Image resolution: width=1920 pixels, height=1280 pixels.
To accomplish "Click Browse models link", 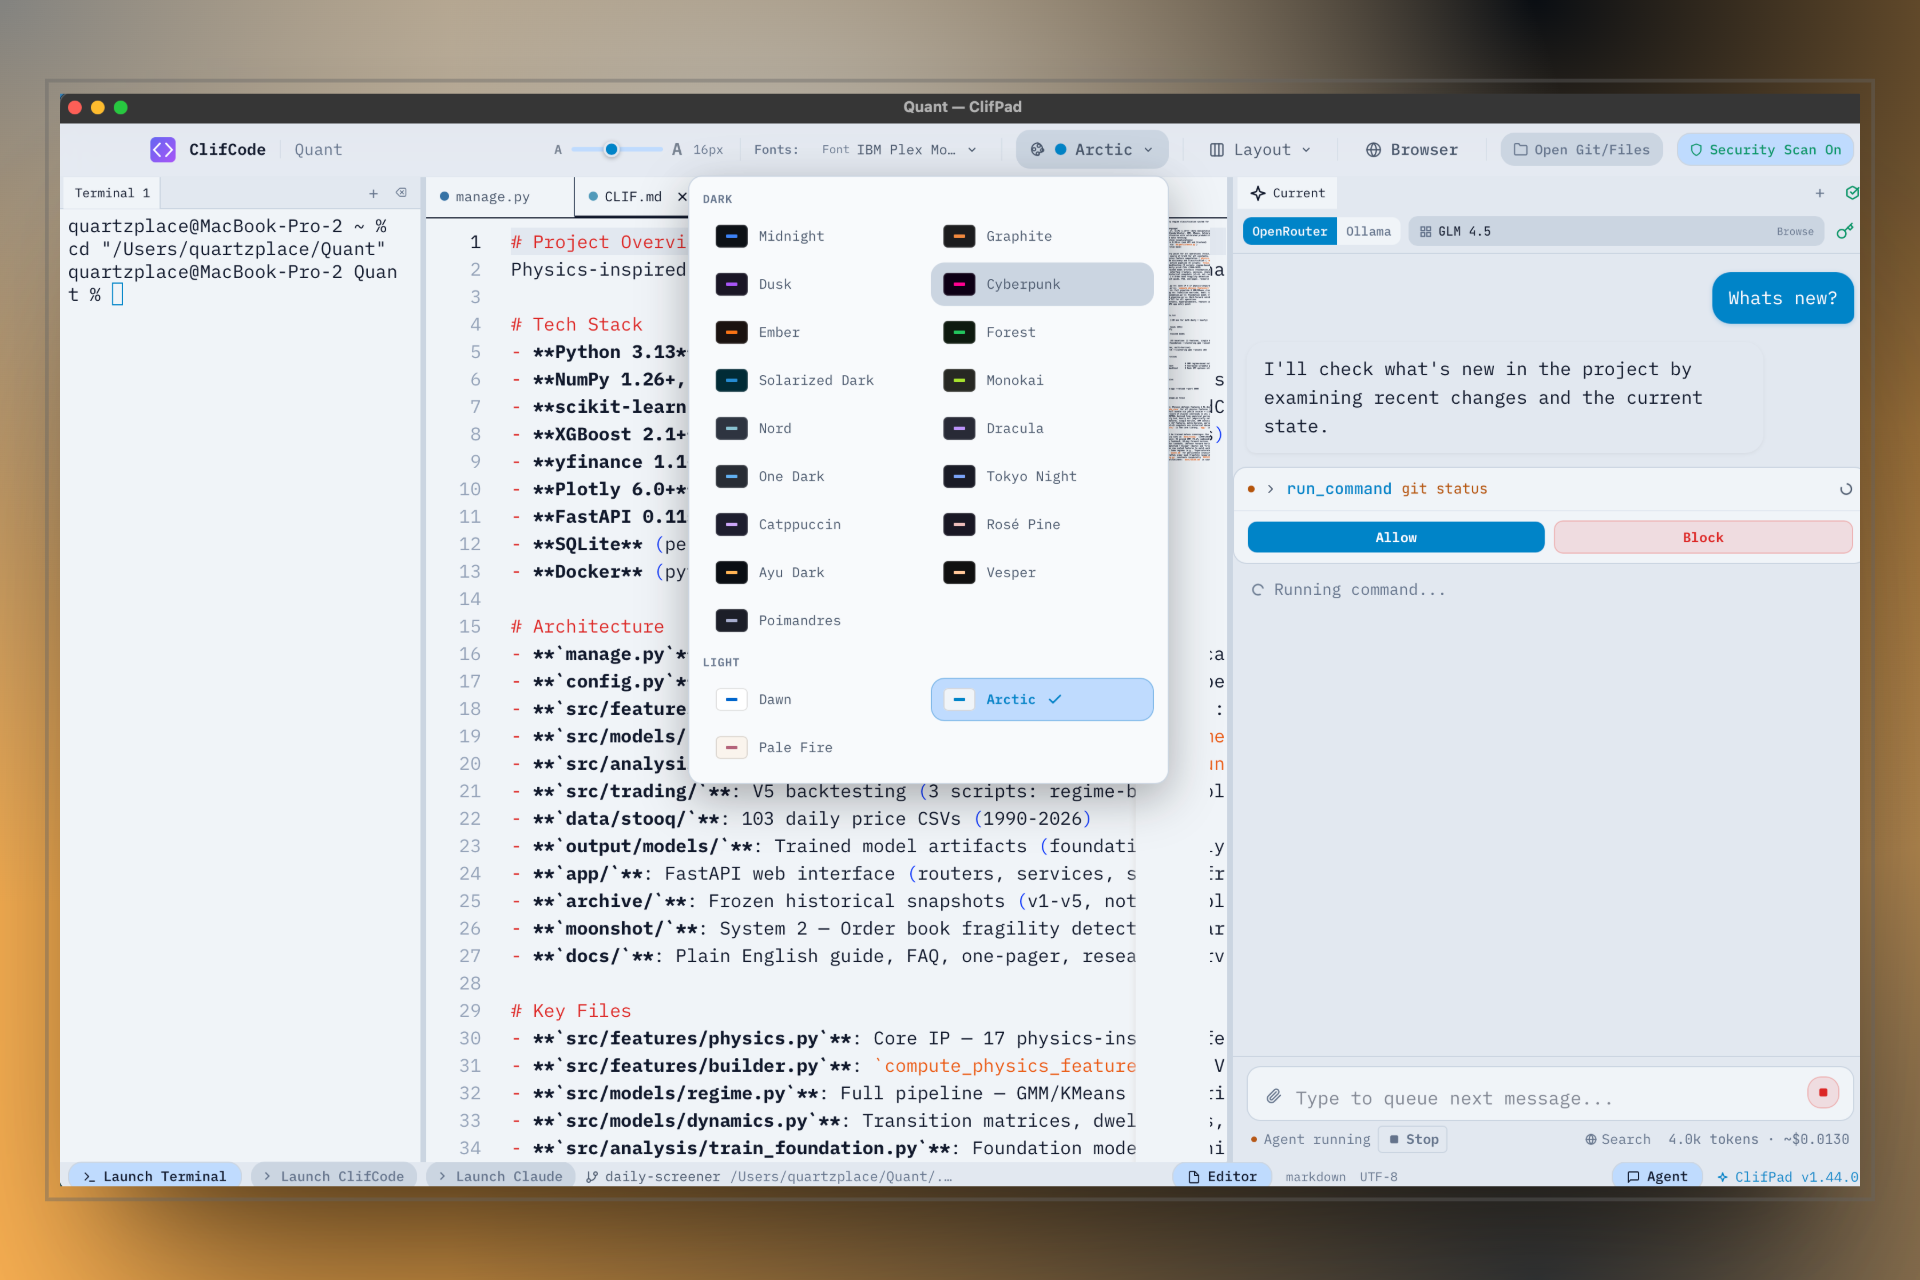I will [x=1795, y=231].
